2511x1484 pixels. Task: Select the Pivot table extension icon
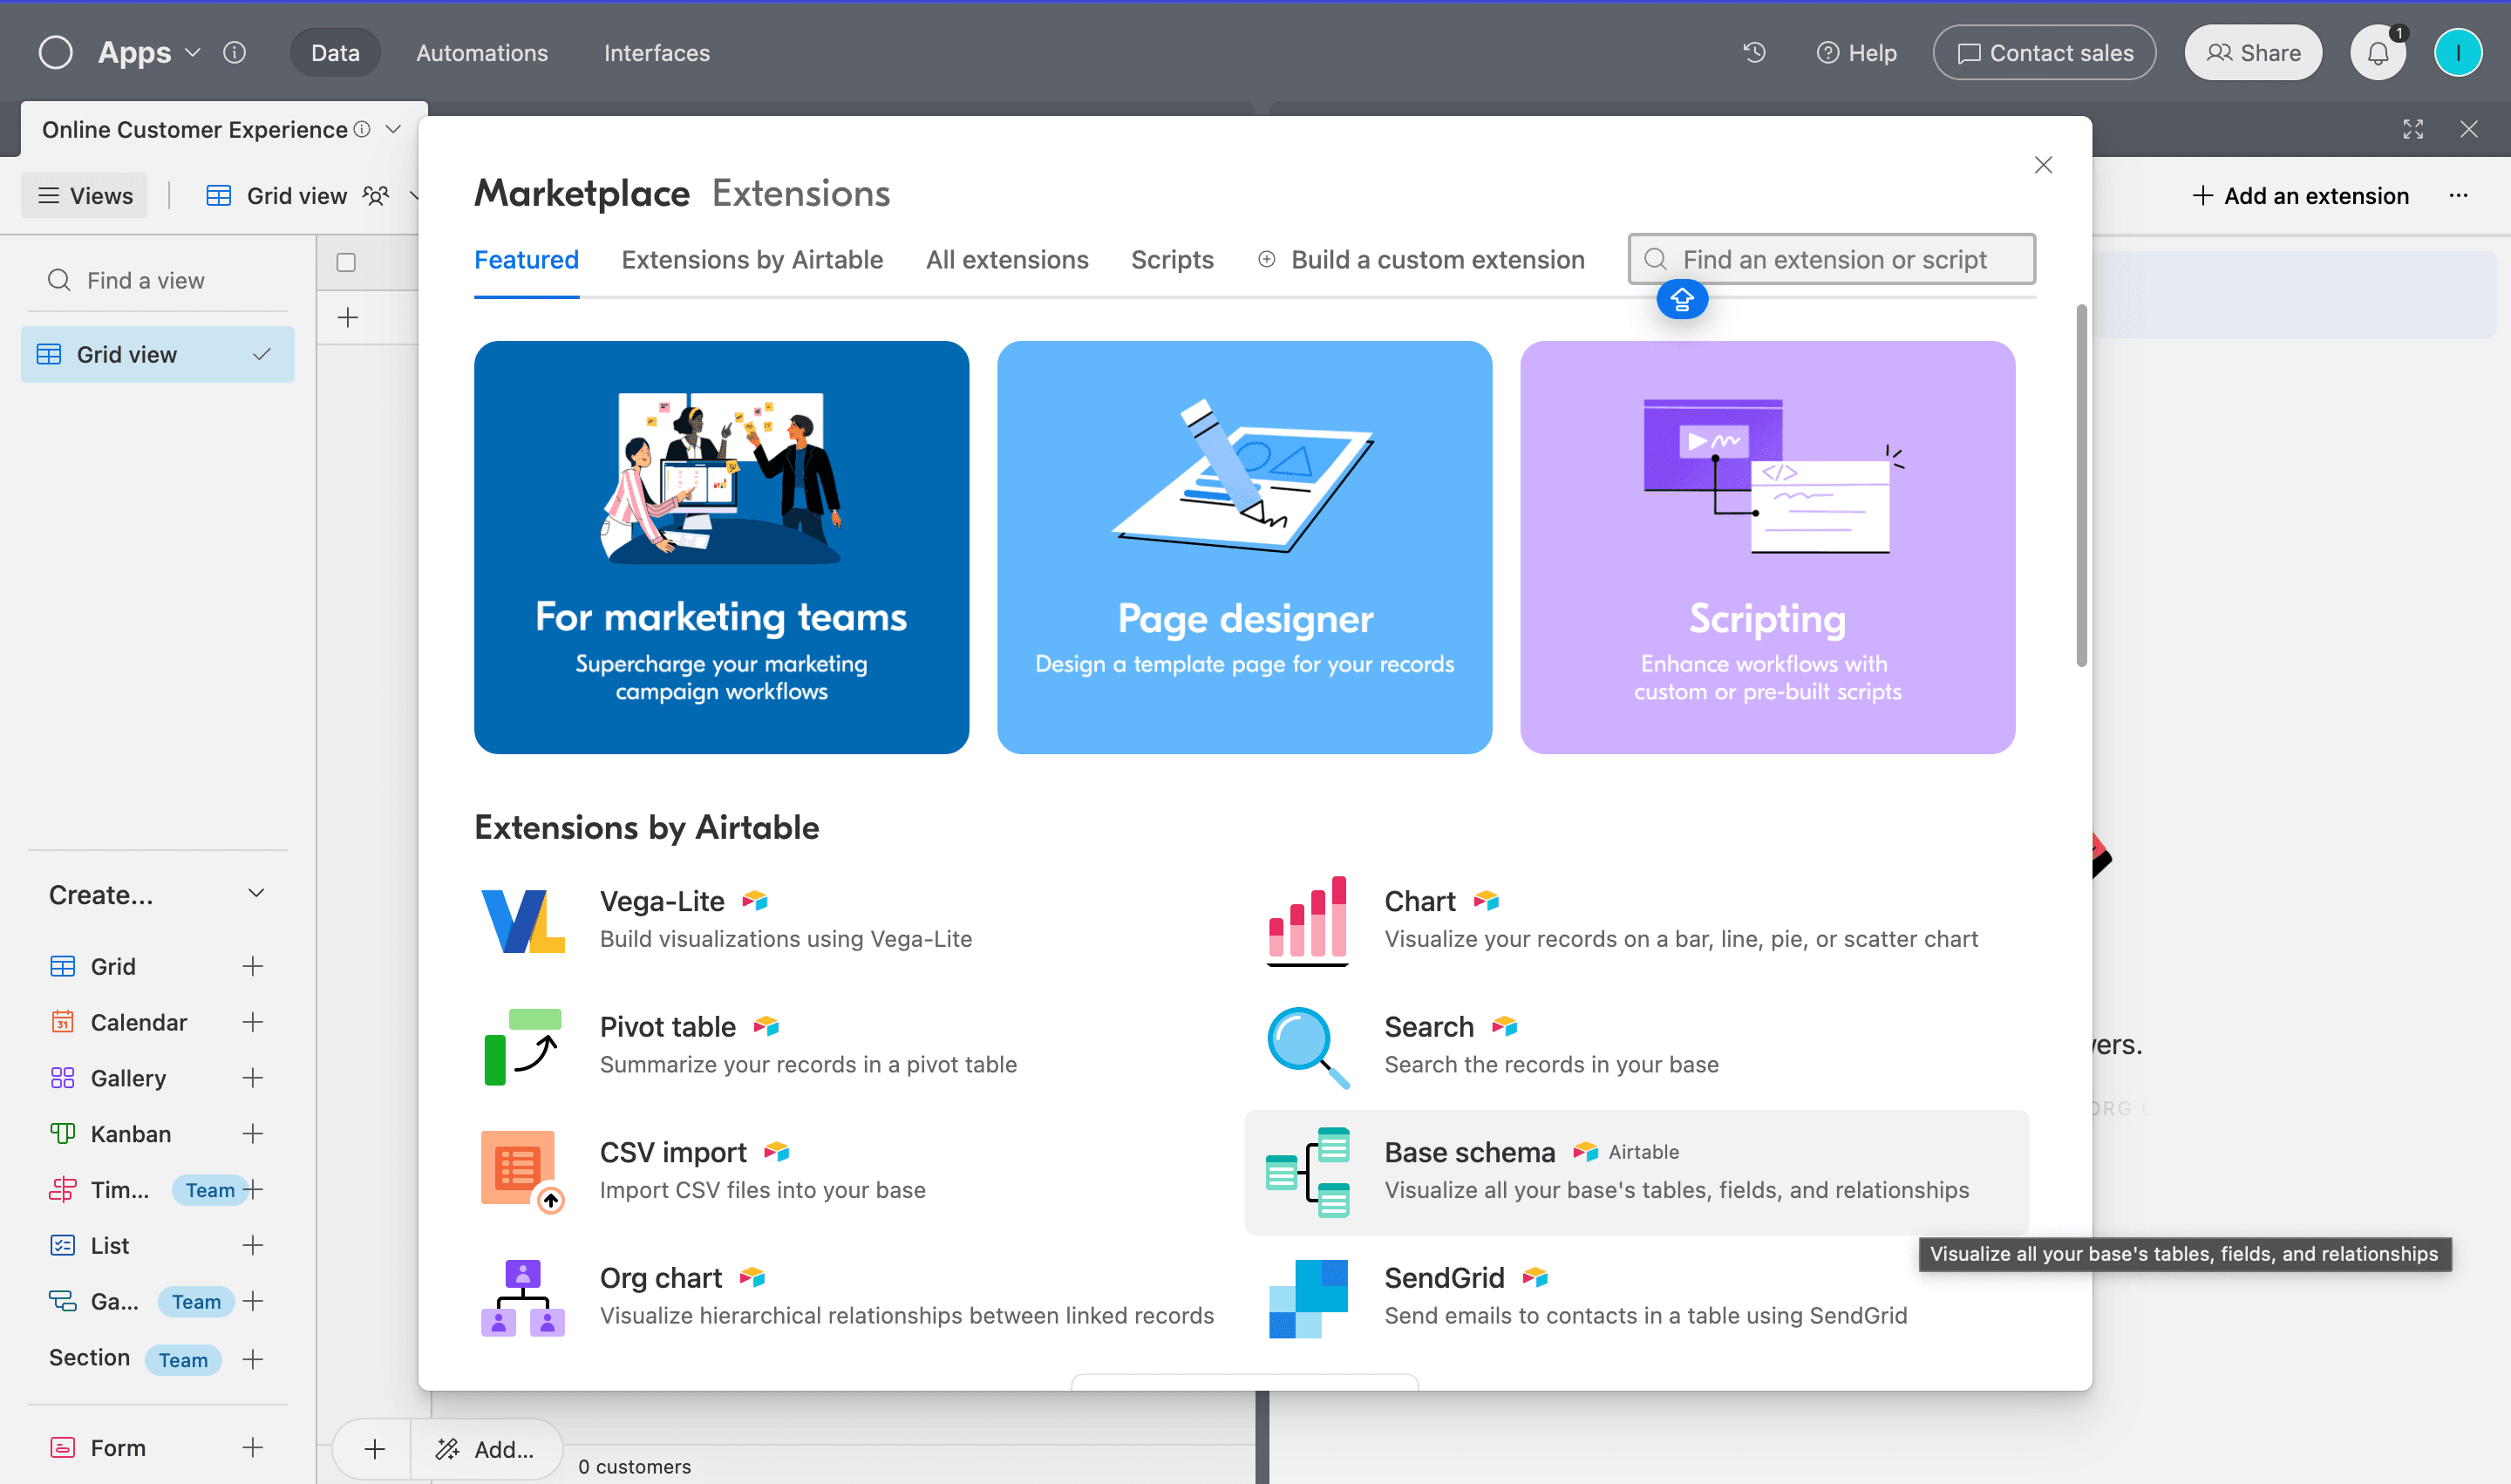pos(522,1046)
